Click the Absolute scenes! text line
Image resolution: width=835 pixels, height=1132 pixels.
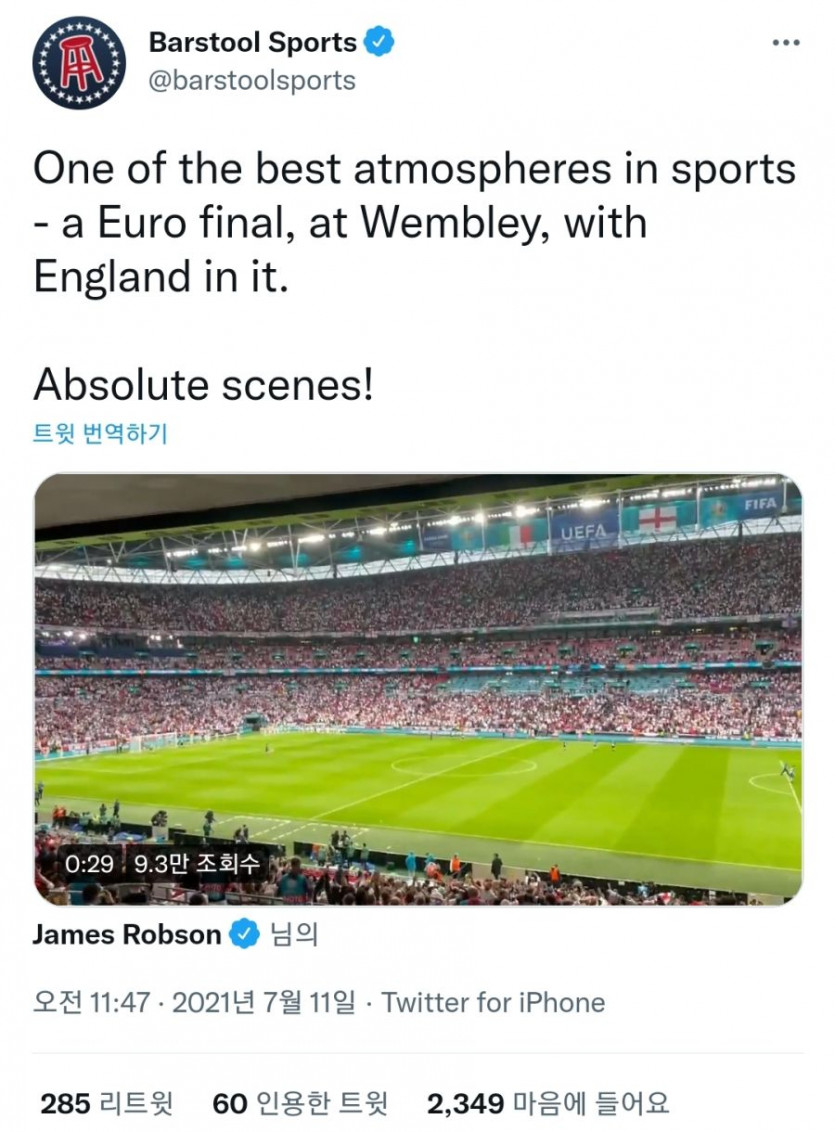[x=204, y=384]
